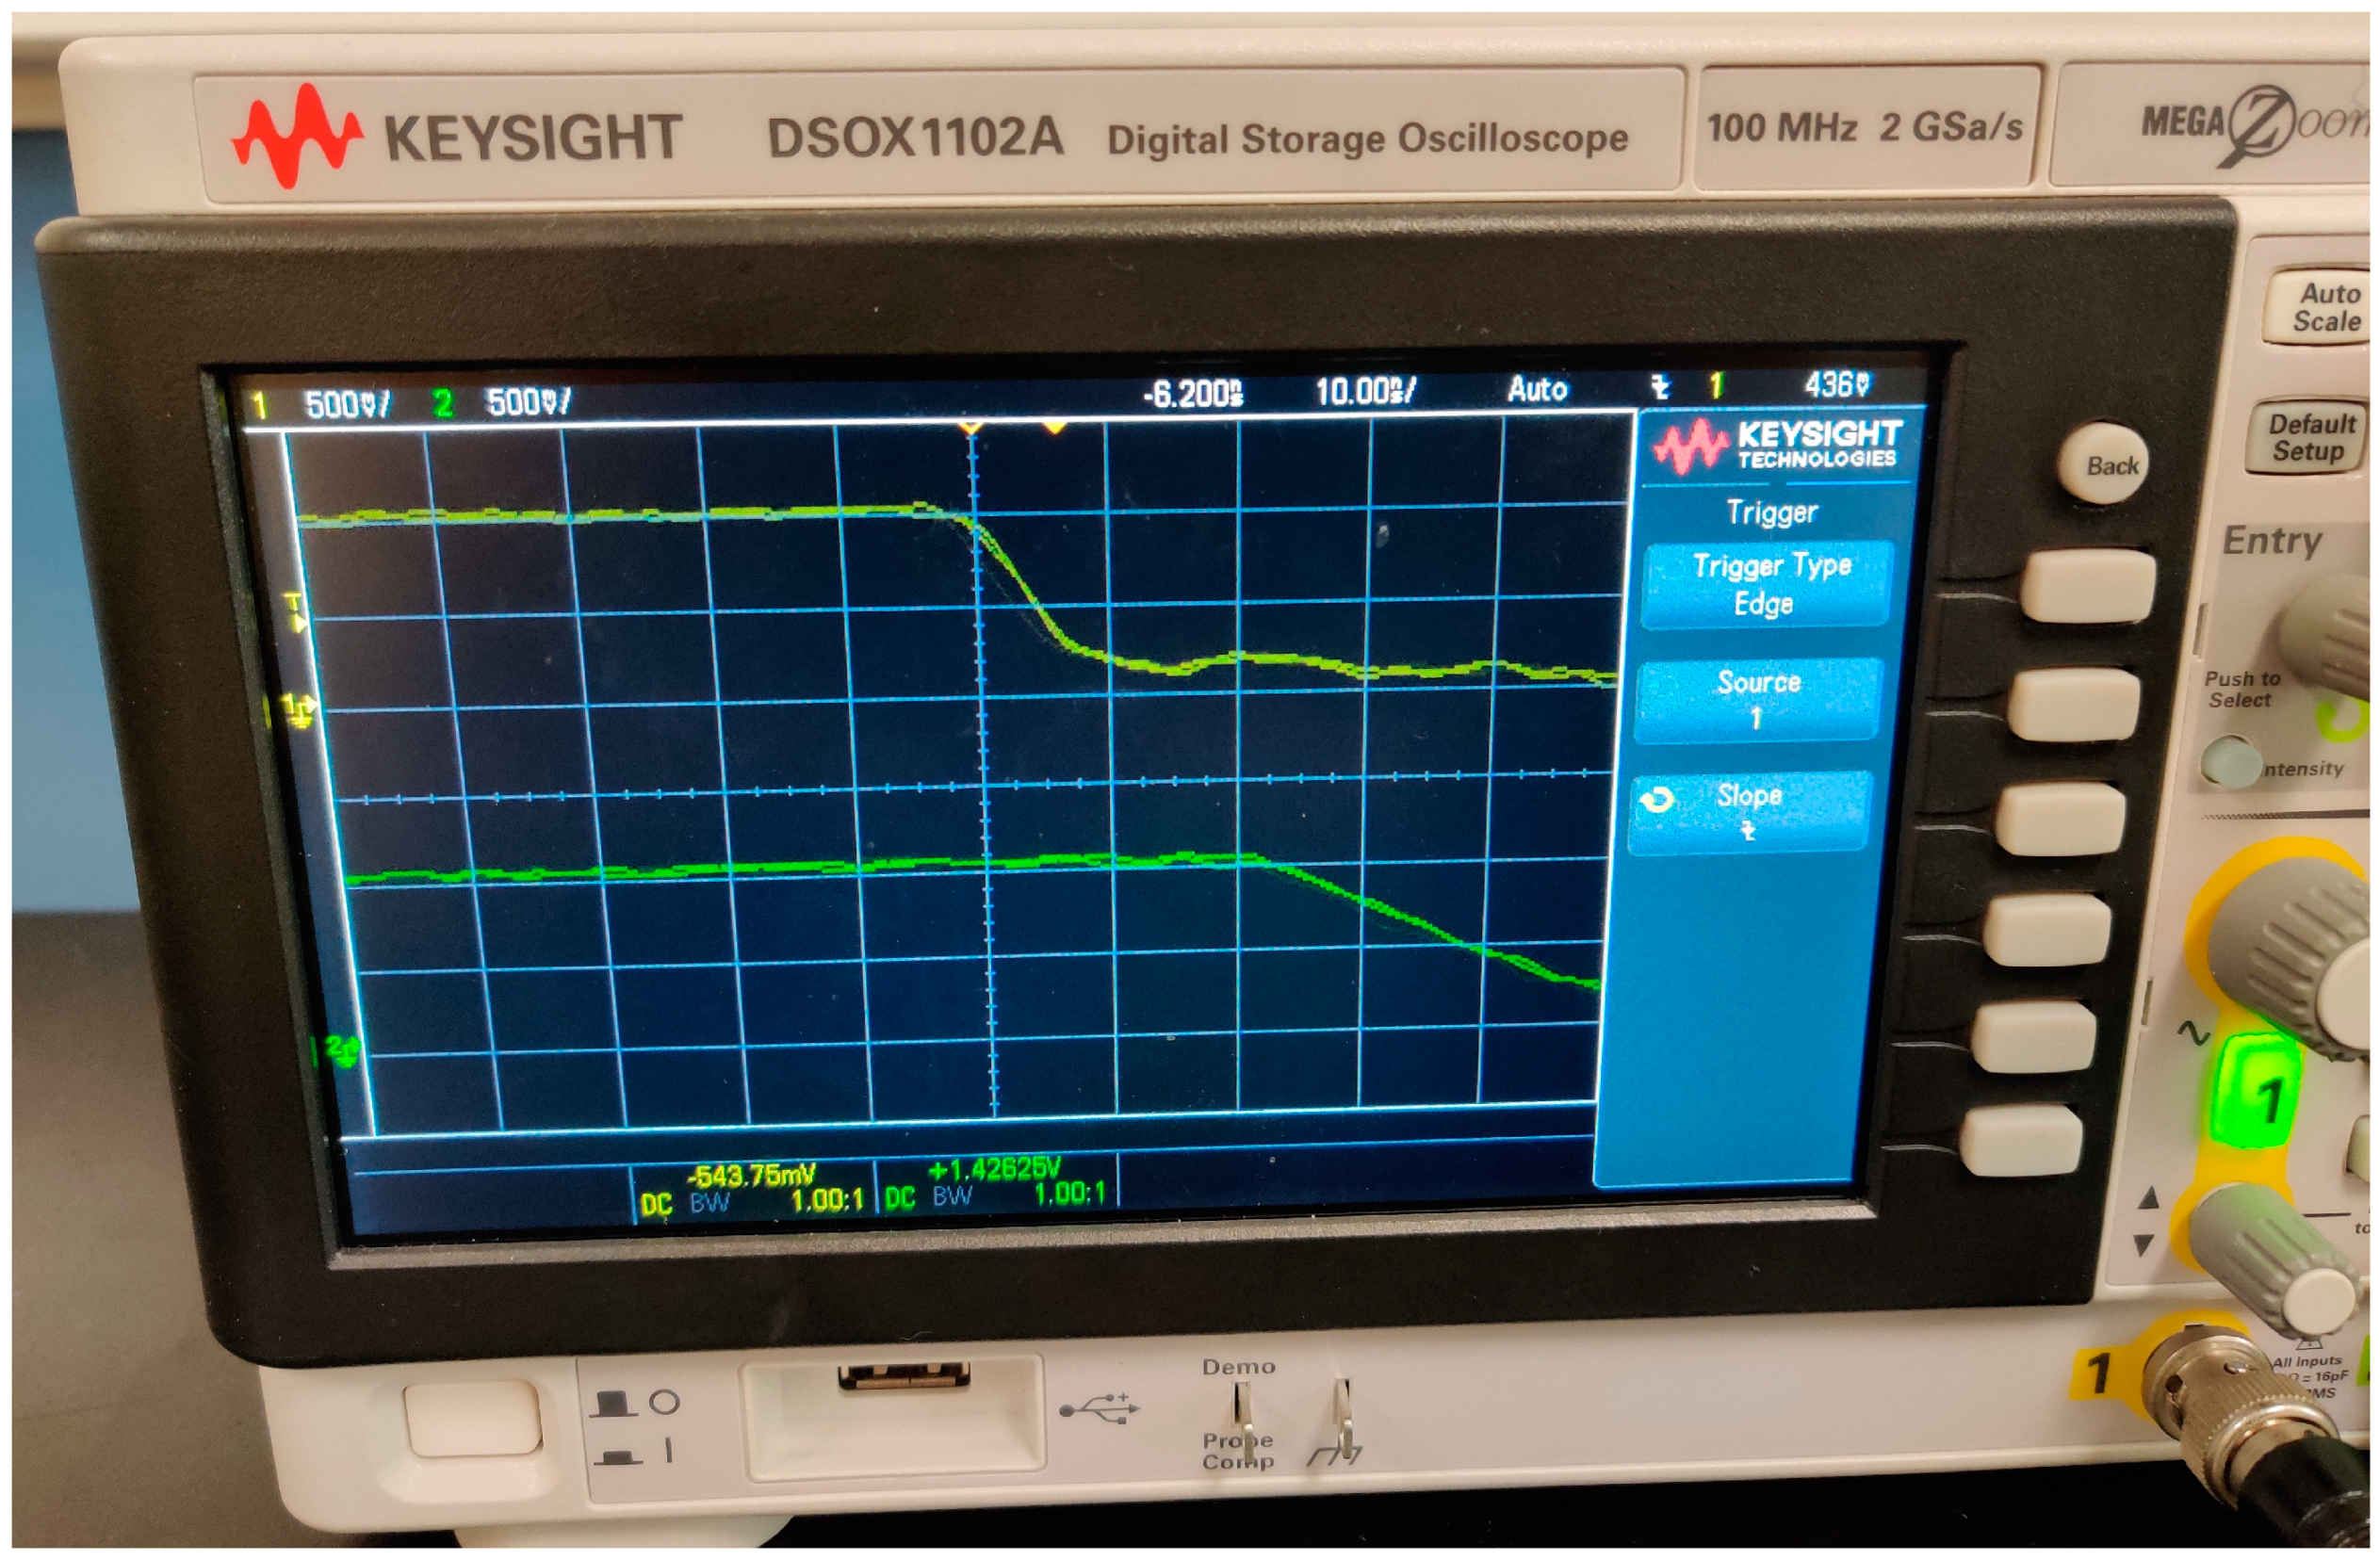Tap the Auto trigger mode indicator
2380x1560 pixels.
pyautogui.click(x=1537, y=389)
